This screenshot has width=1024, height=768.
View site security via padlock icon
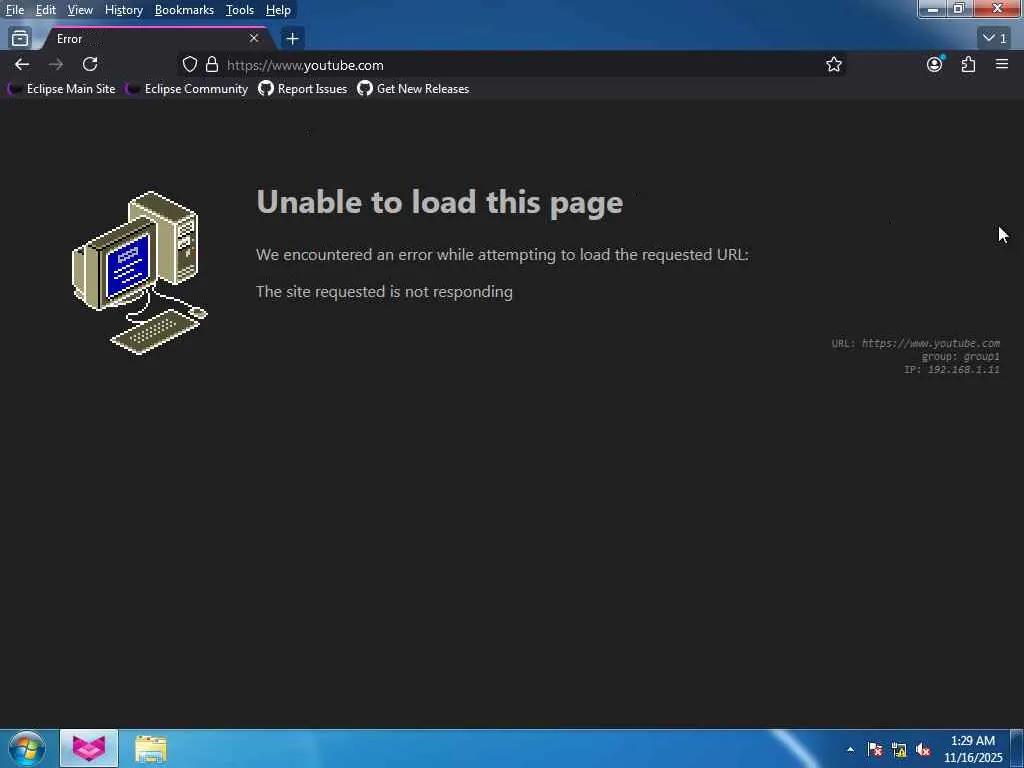click(x=212, y=64)
